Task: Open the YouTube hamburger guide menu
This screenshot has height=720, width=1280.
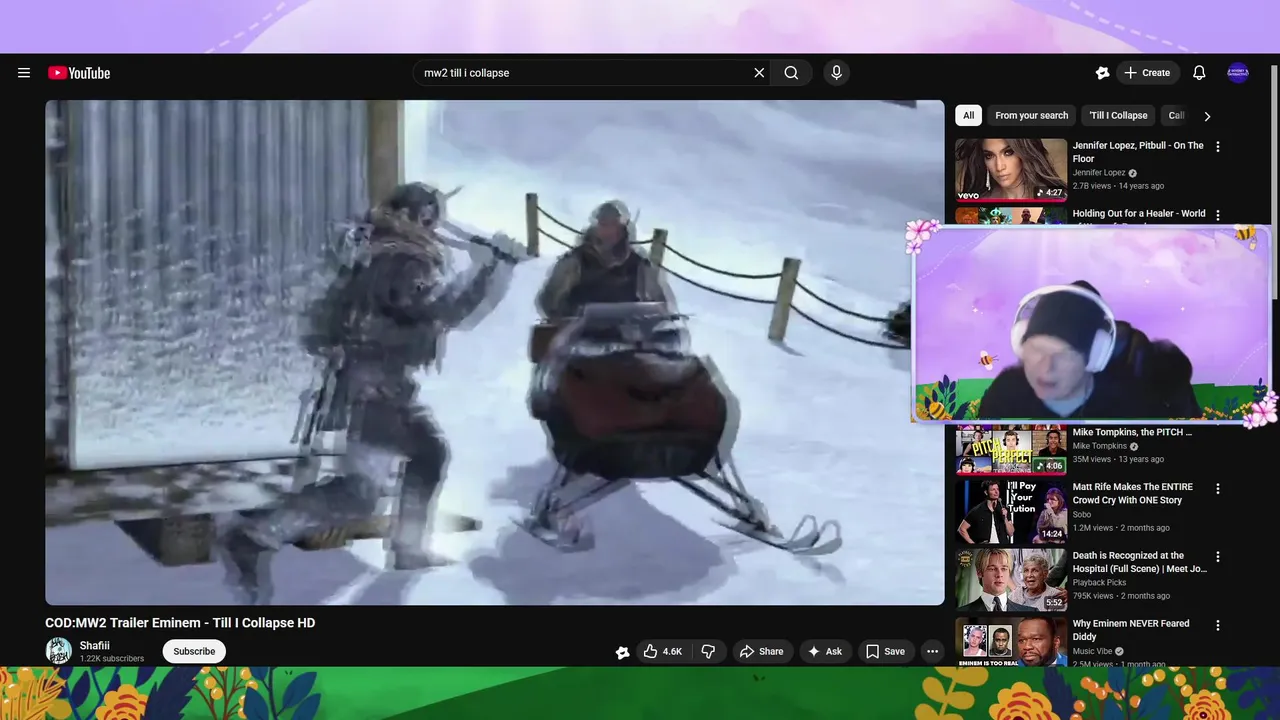Action: point(24,73)
